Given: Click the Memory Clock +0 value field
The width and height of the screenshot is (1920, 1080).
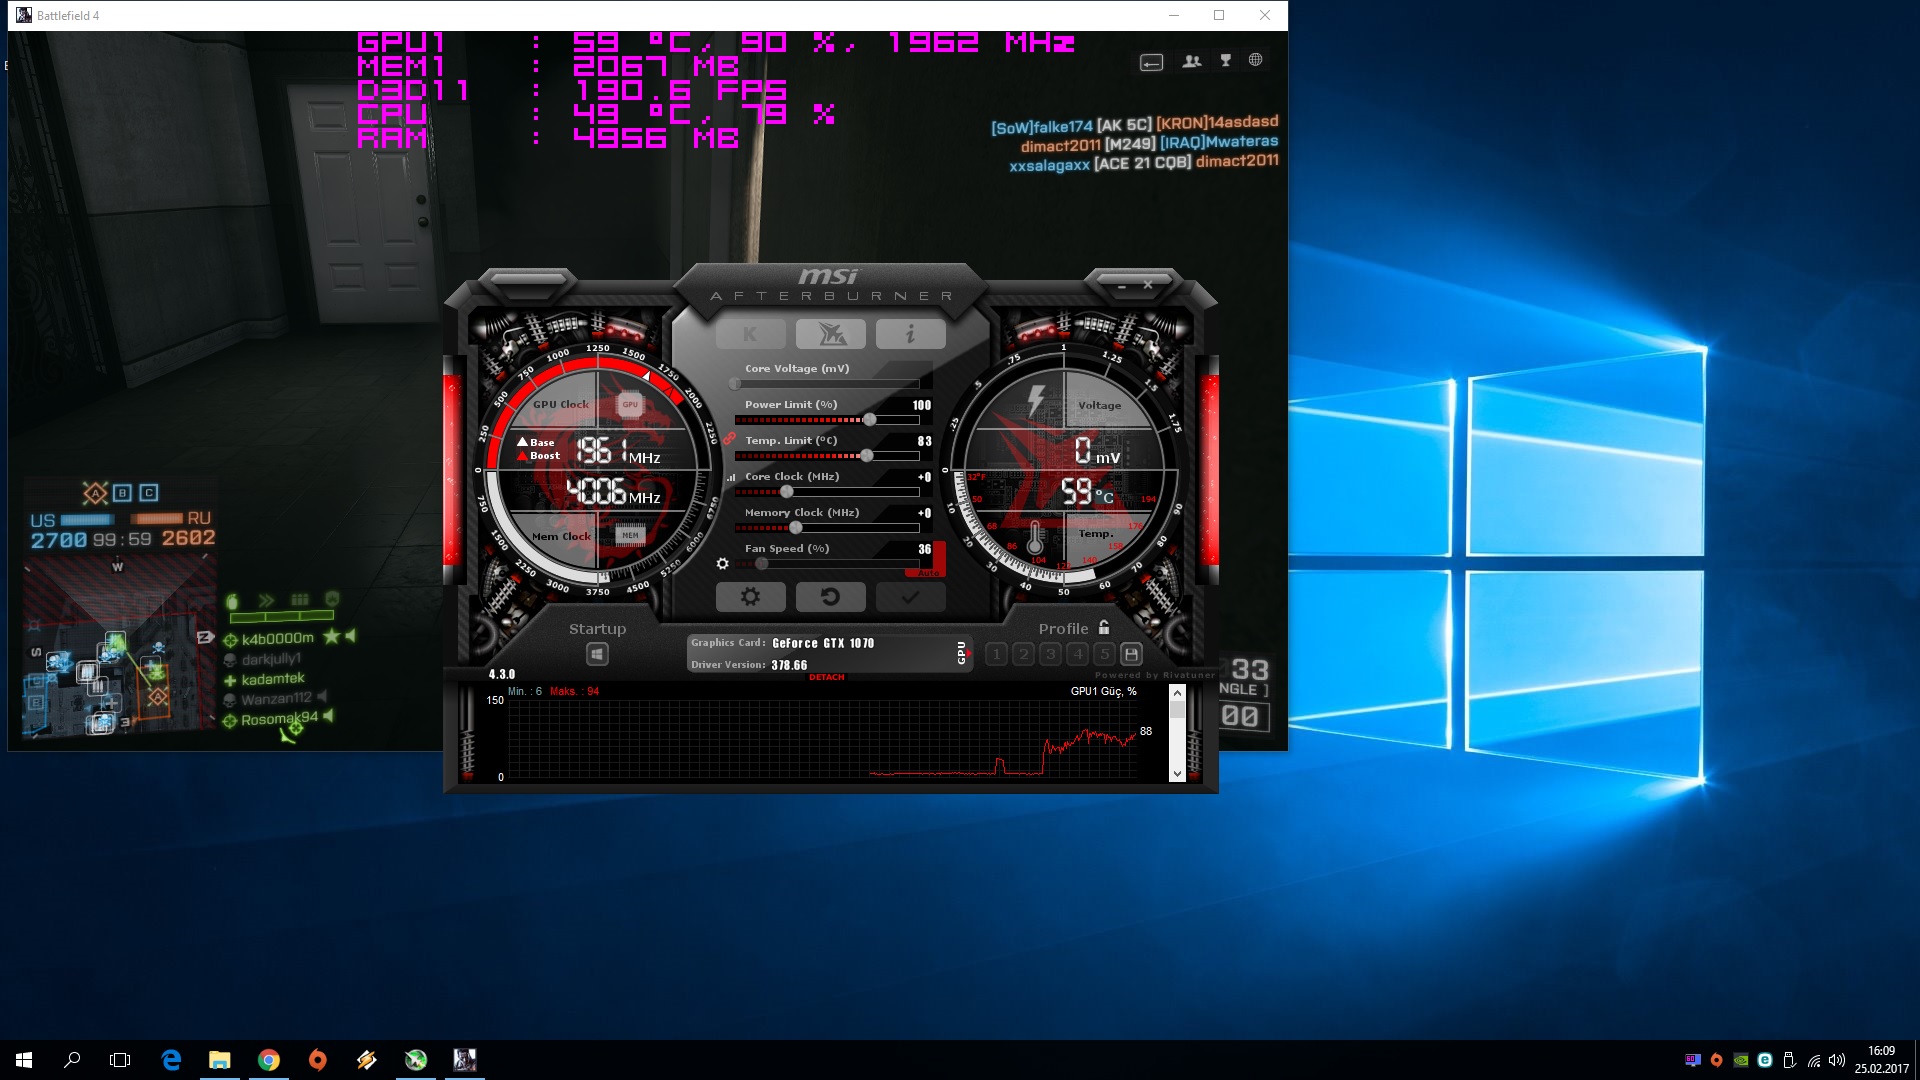Looking at the screenshot, I should (x=925, y=513).
